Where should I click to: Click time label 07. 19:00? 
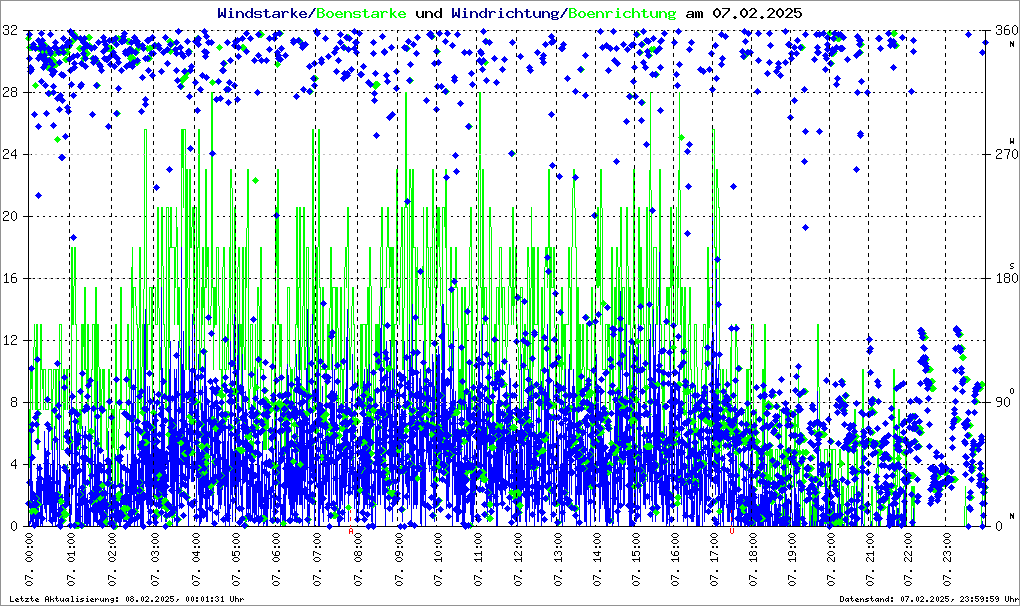[x=792, y=560]
